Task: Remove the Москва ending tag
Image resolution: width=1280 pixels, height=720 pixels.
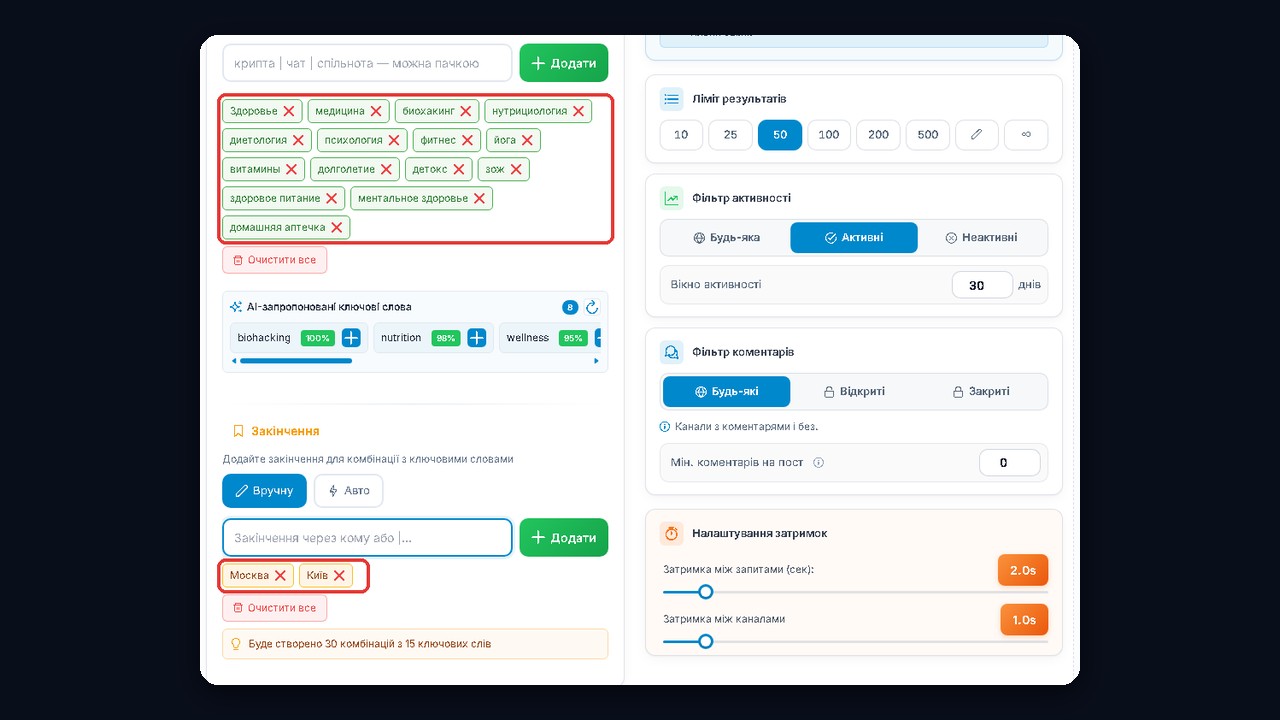Action: point(280,575)
